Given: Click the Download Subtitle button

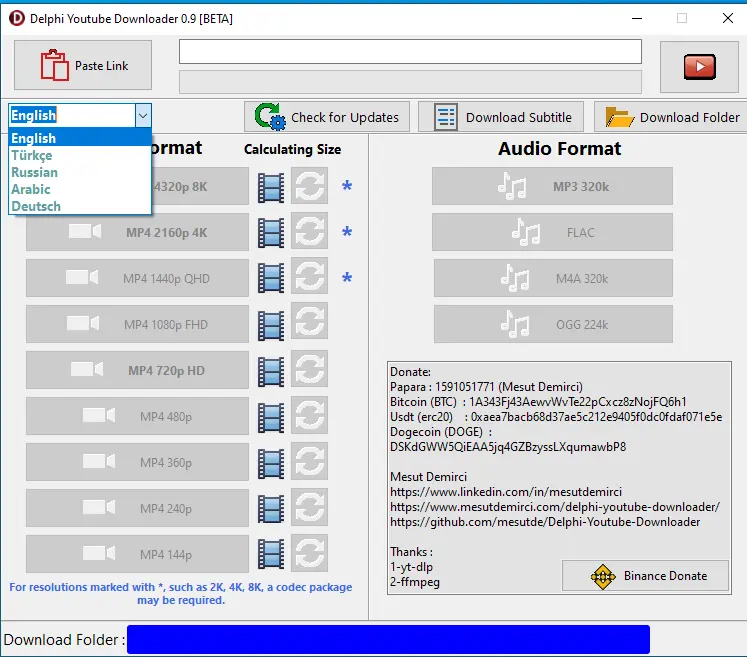Looking at the screenshot, I should click(501, 117).
